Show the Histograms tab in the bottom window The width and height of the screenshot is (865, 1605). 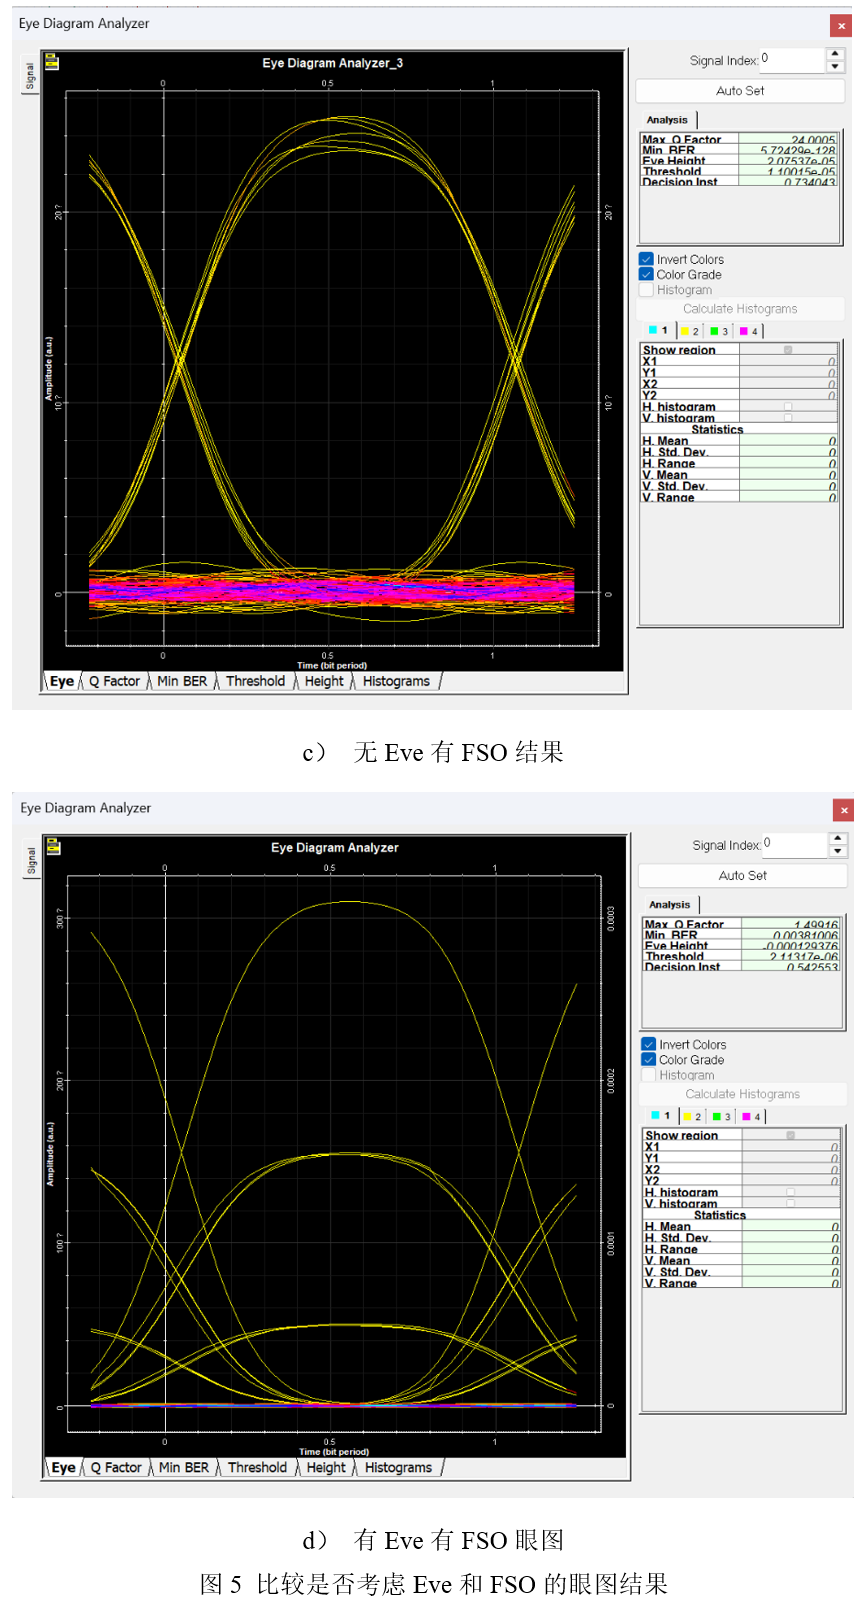click(398, 1467)
